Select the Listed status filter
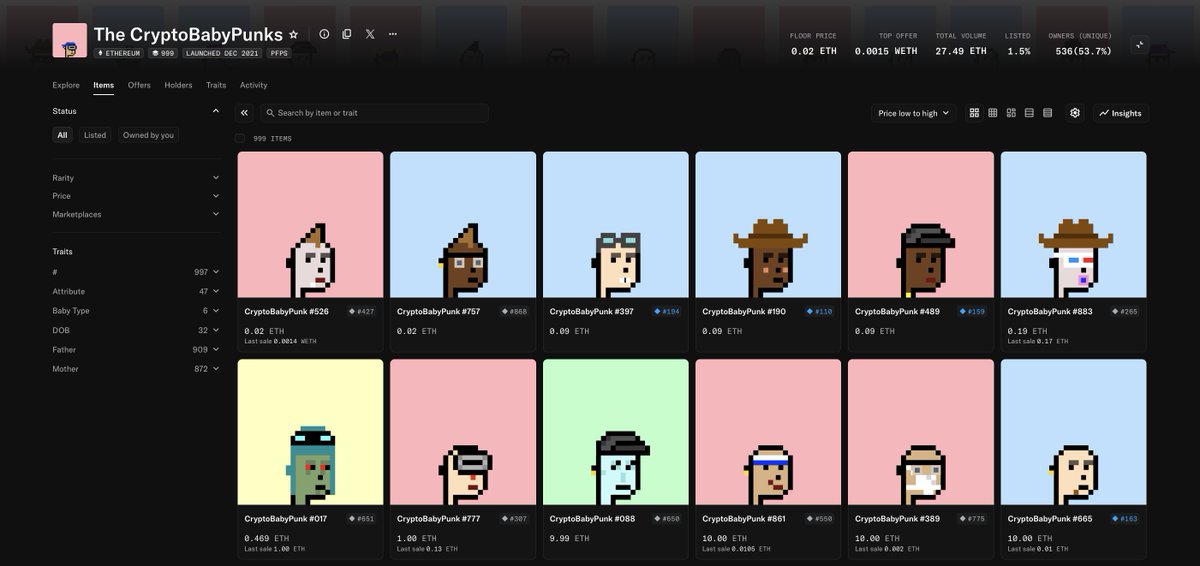The image size is (1200, 566). pos(95,135)
